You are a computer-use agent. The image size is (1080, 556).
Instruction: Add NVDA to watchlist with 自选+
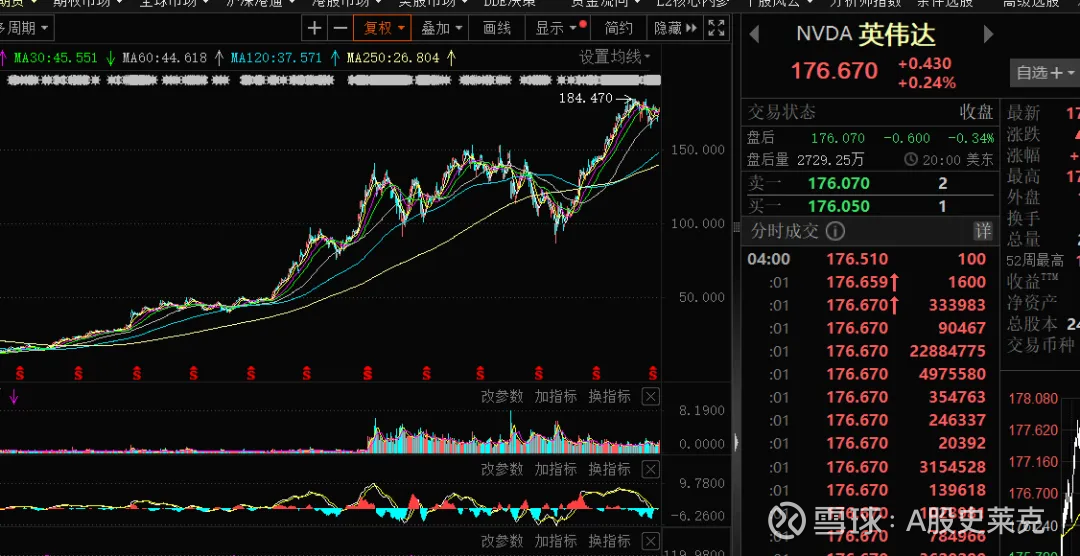[1039, 72]
